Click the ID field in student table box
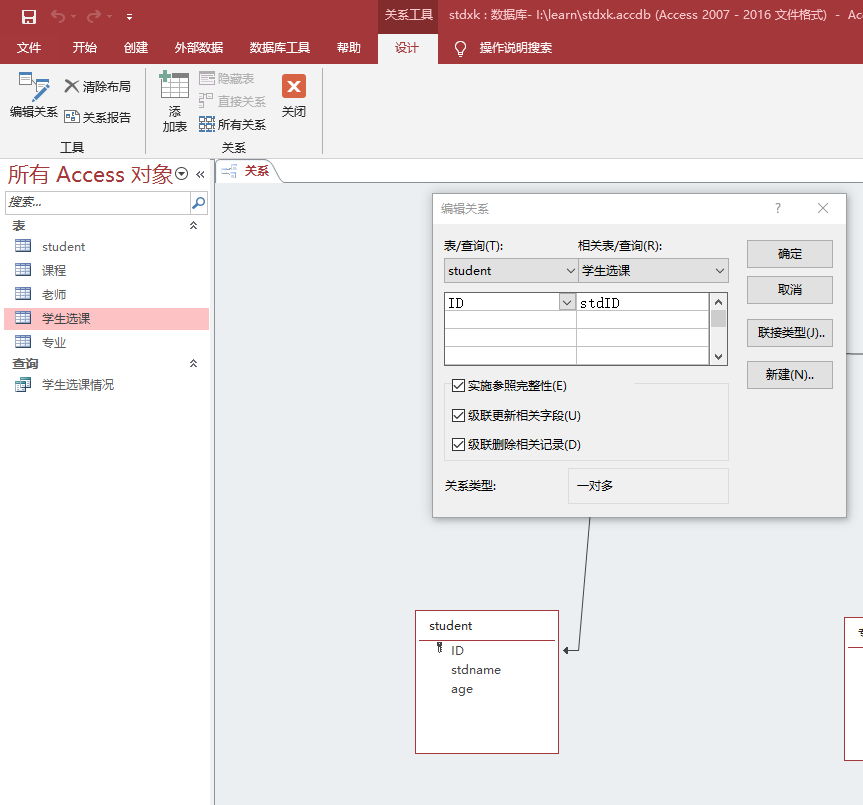Image resolution: width=863 pixels, height=805 pixels. click(457, 650)
